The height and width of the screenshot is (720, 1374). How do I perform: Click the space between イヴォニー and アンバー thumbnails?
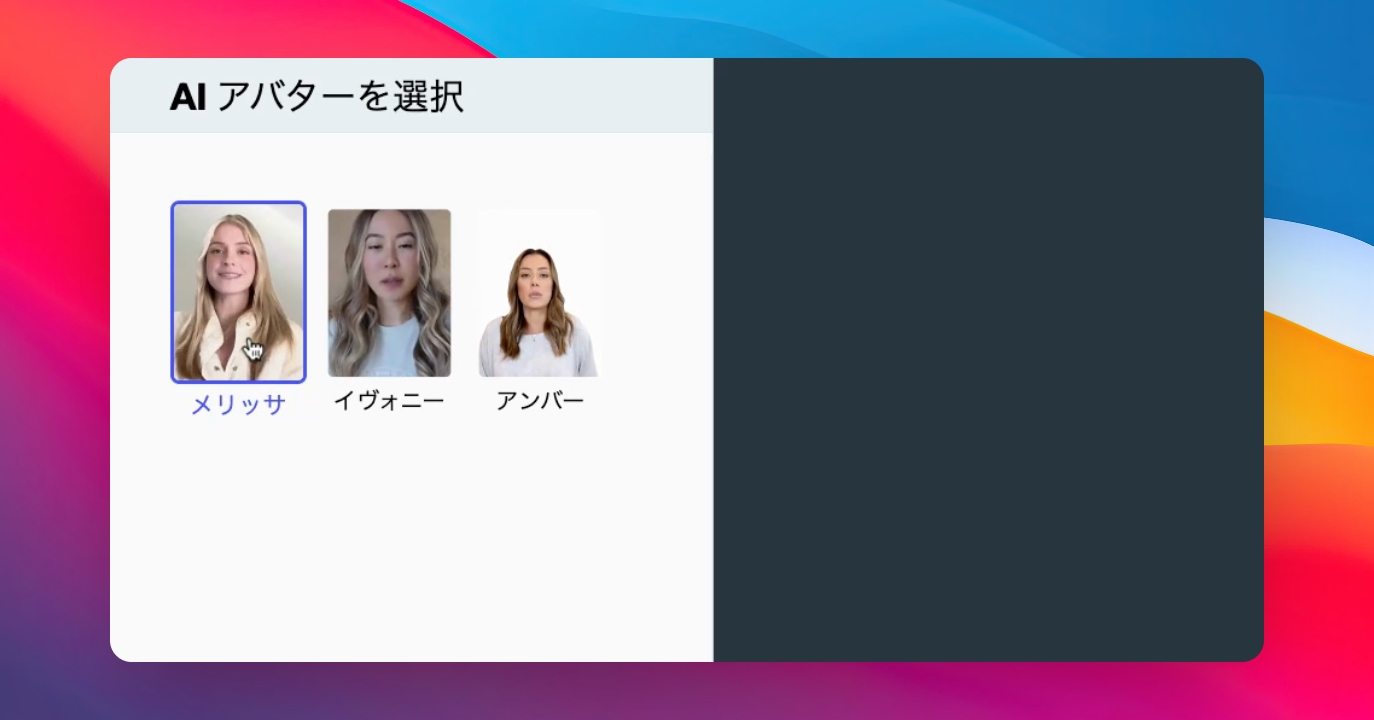[x=467, y=292]
